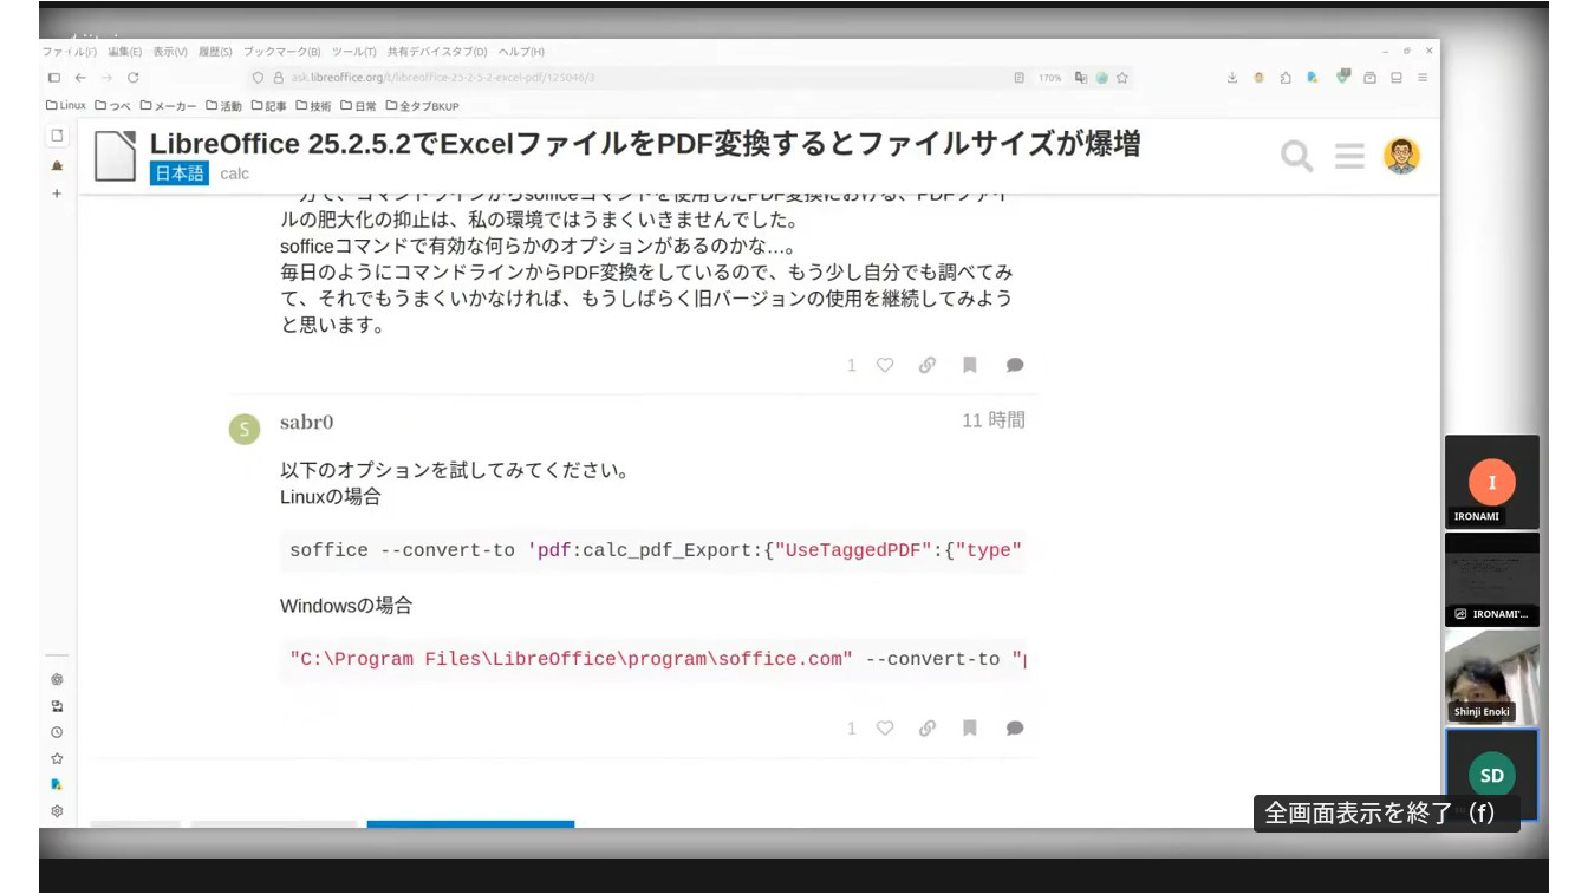Expand the Linux bookmarks folder
This screenshot has height=893, width=1587.
point(66,105)
